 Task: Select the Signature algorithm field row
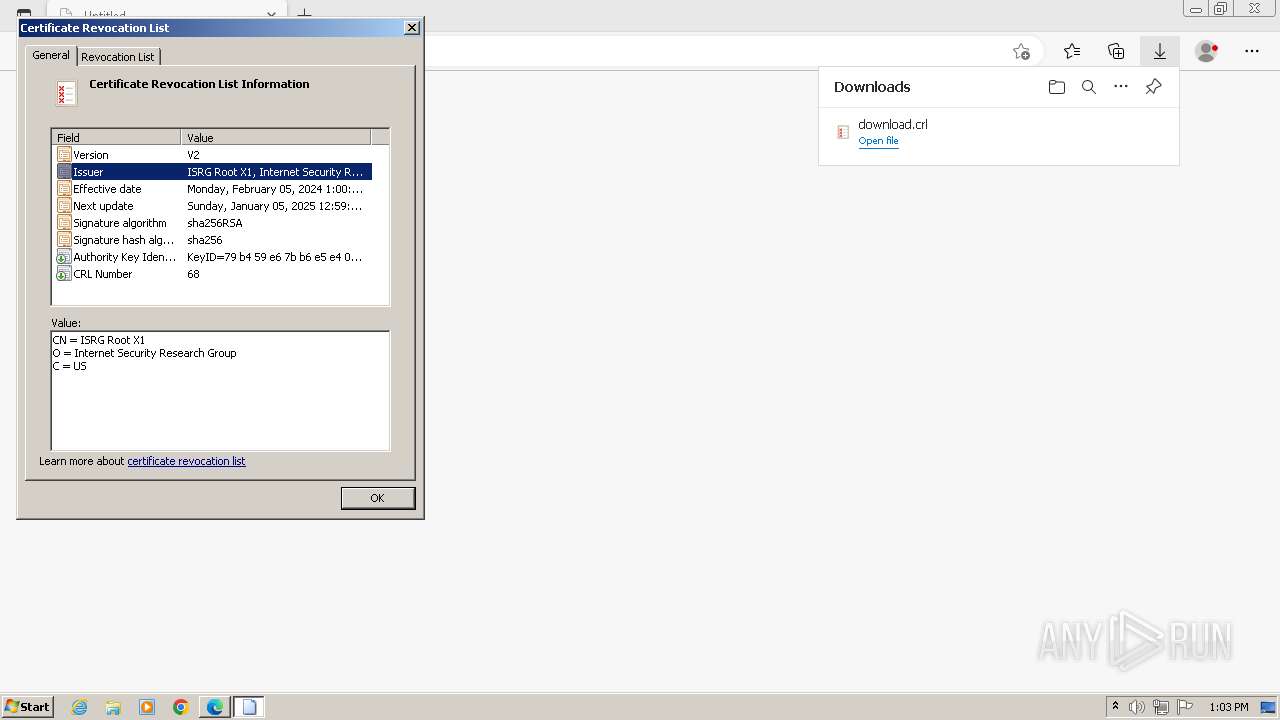click(214, 223)
